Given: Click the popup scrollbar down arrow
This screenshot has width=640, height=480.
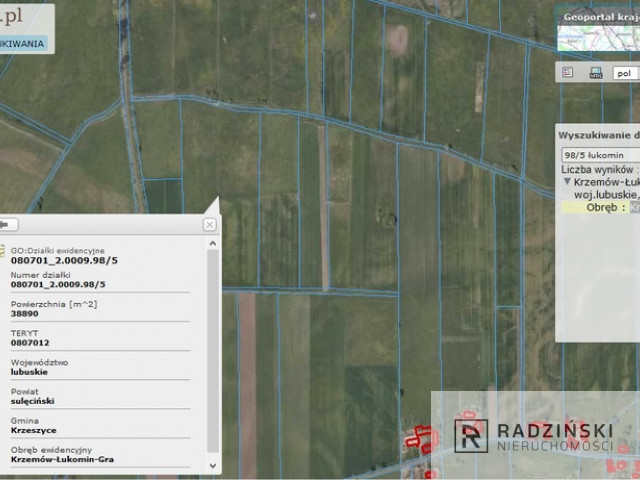Looking at the screenshot, I should pos(213,465).
